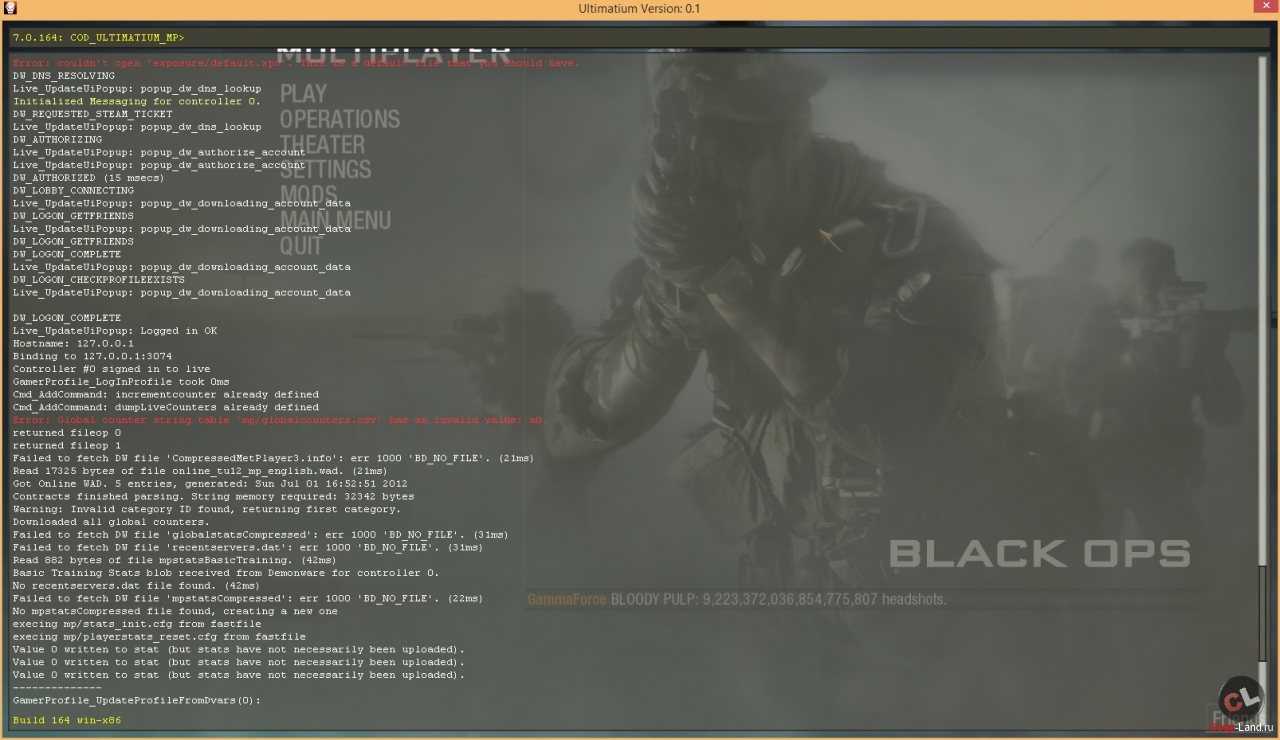Open the MODS menu item
This screenshot has height=740, width=1280.
[309, 195]
